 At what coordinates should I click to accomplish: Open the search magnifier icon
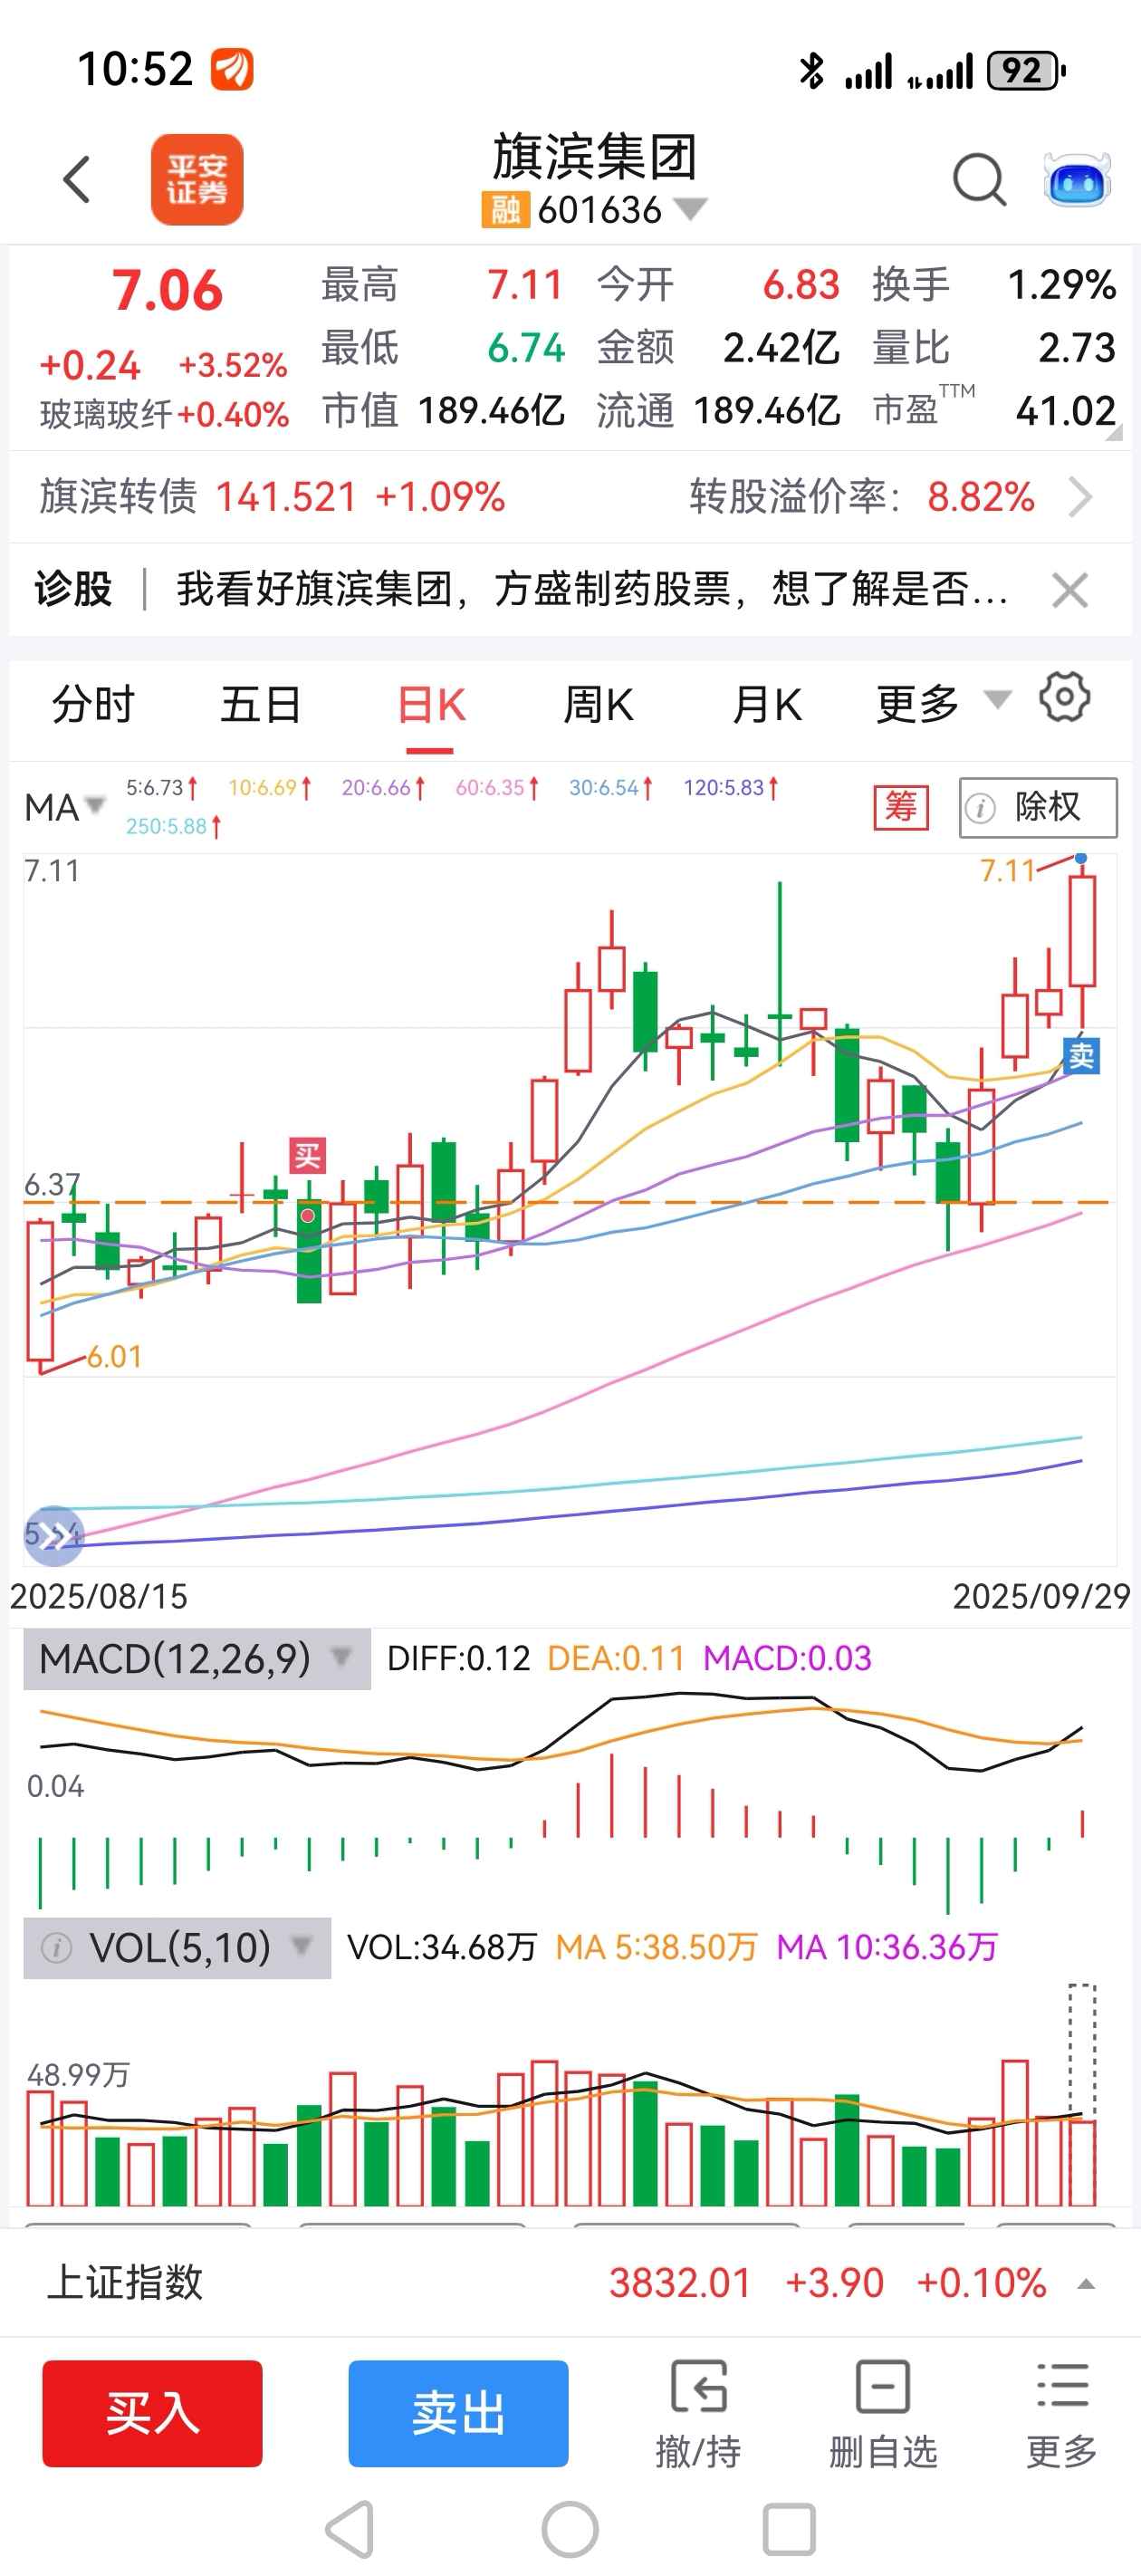coord(979,180)
